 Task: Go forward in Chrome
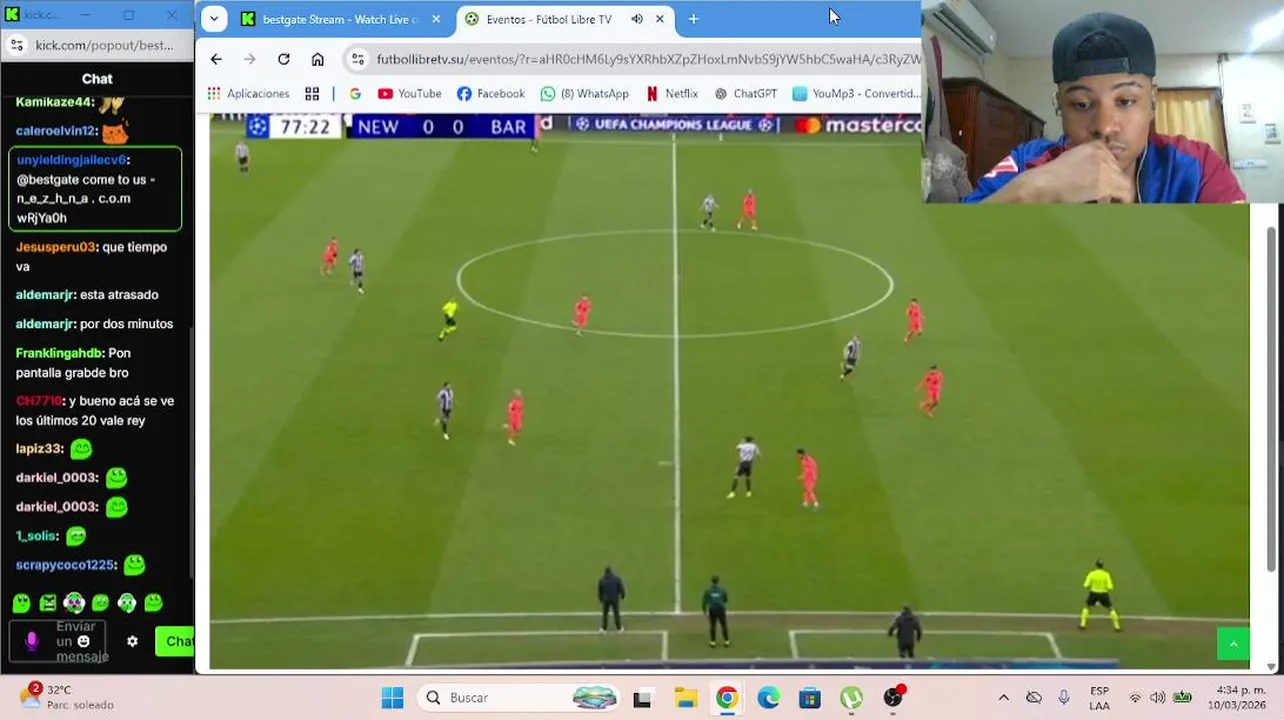250,59
